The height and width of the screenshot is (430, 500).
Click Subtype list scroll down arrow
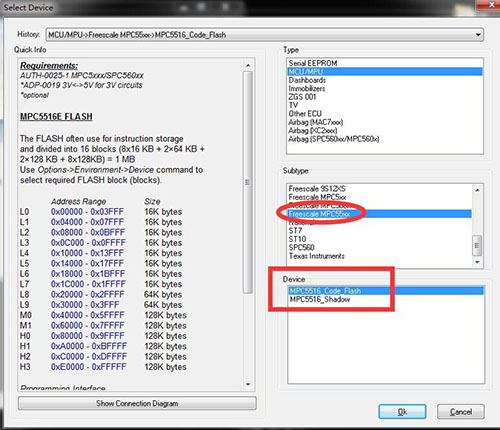point(478,262)
